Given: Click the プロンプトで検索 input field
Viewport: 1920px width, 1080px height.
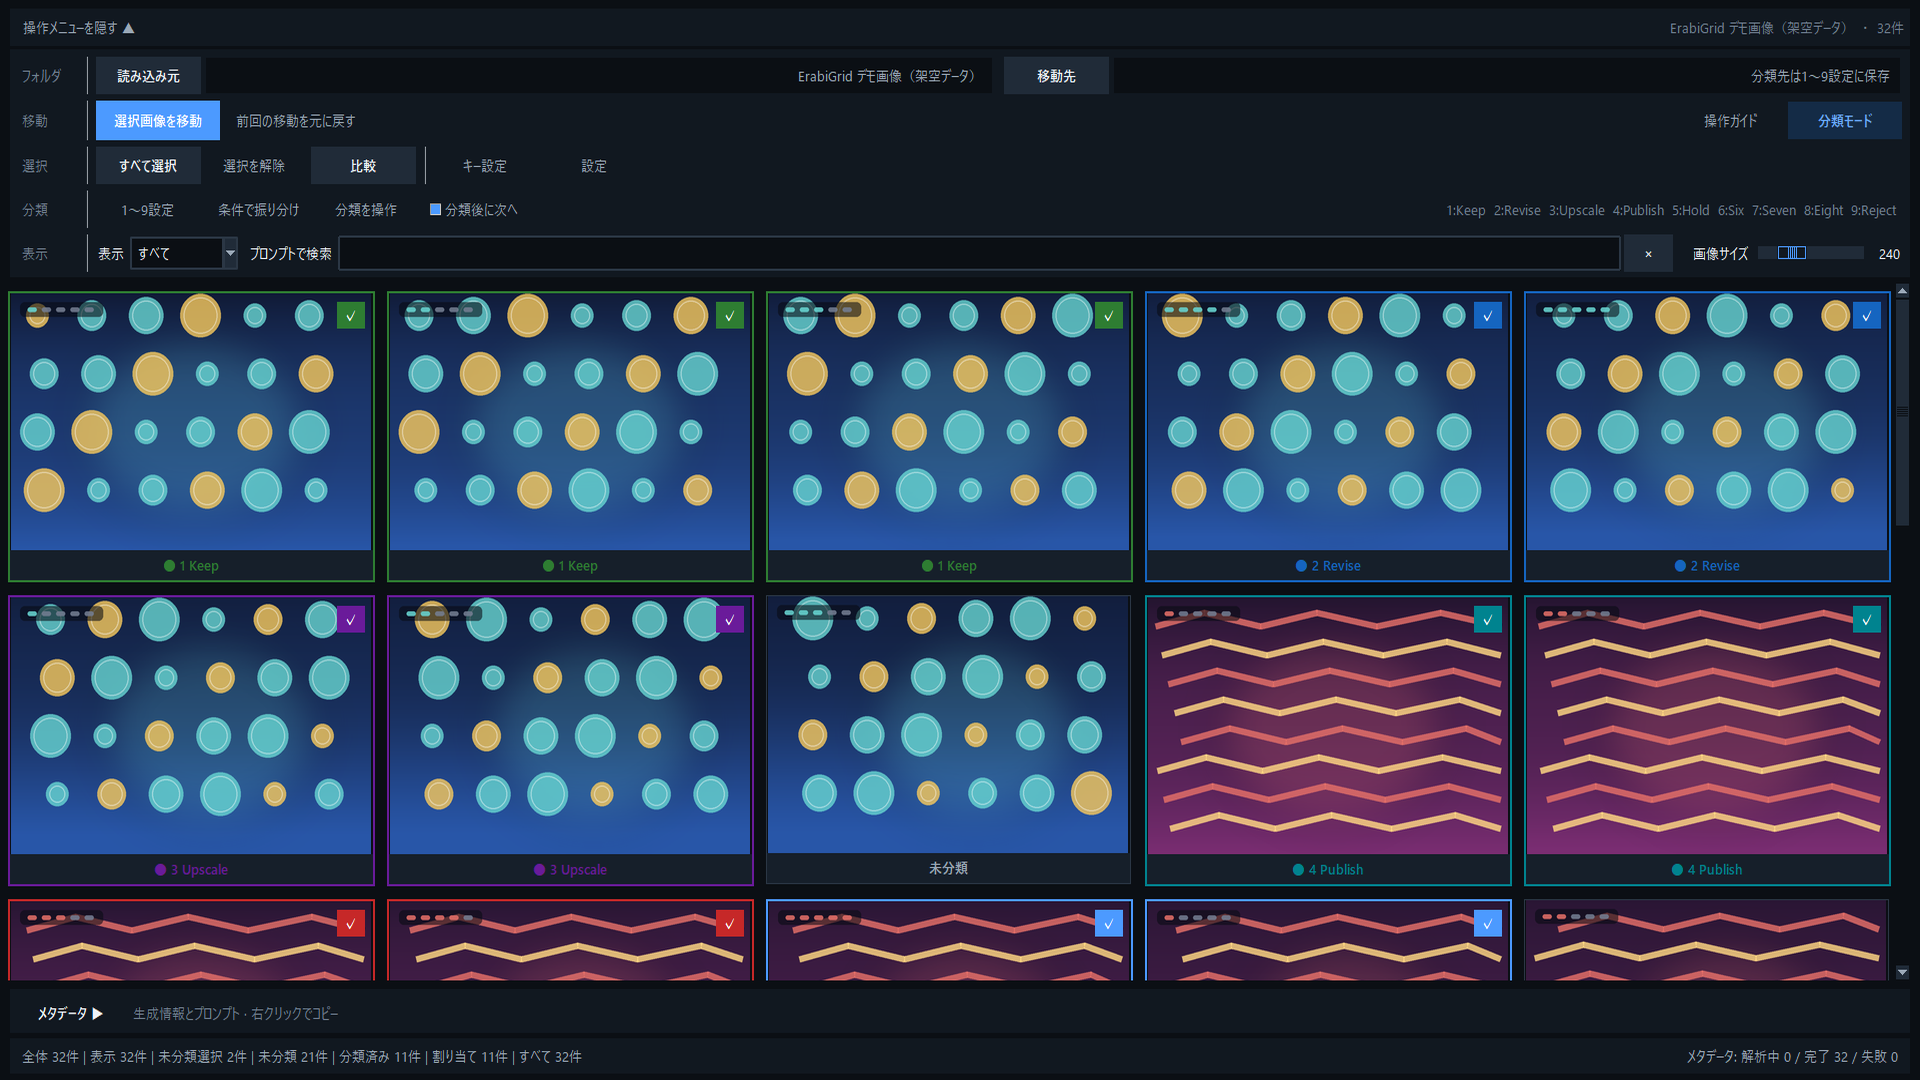Looking at the screenshot, I should 979,254.
